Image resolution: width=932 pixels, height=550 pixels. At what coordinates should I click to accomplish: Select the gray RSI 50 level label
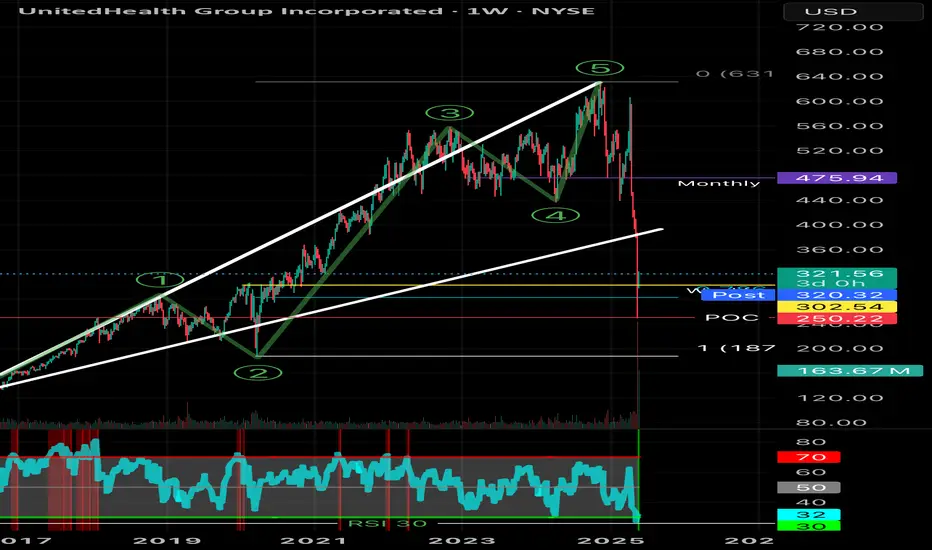pos(809,488)
